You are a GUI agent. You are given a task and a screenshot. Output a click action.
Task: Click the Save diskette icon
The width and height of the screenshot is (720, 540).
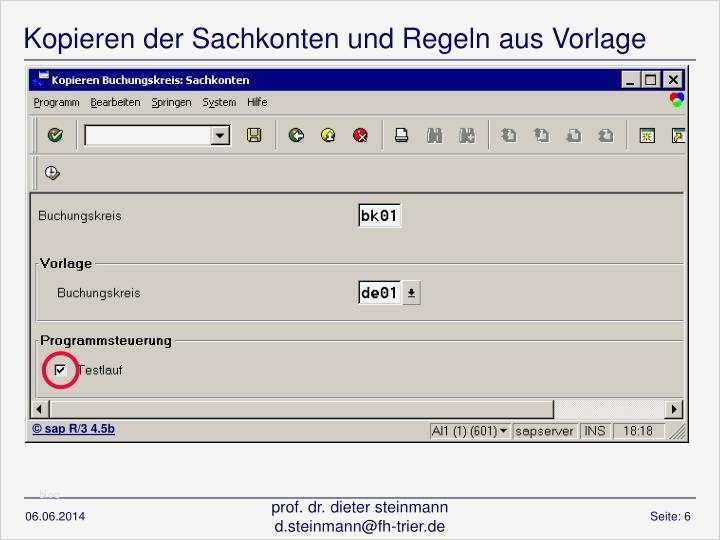[254, 135]
